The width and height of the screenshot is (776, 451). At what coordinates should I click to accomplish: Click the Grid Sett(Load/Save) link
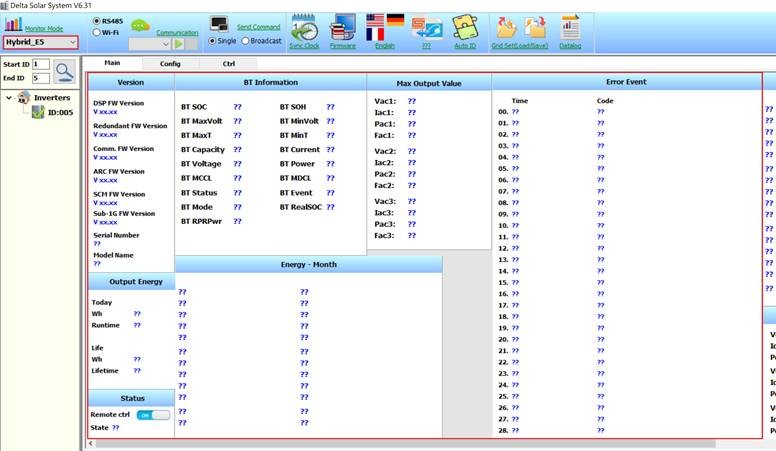pos(520,46)
